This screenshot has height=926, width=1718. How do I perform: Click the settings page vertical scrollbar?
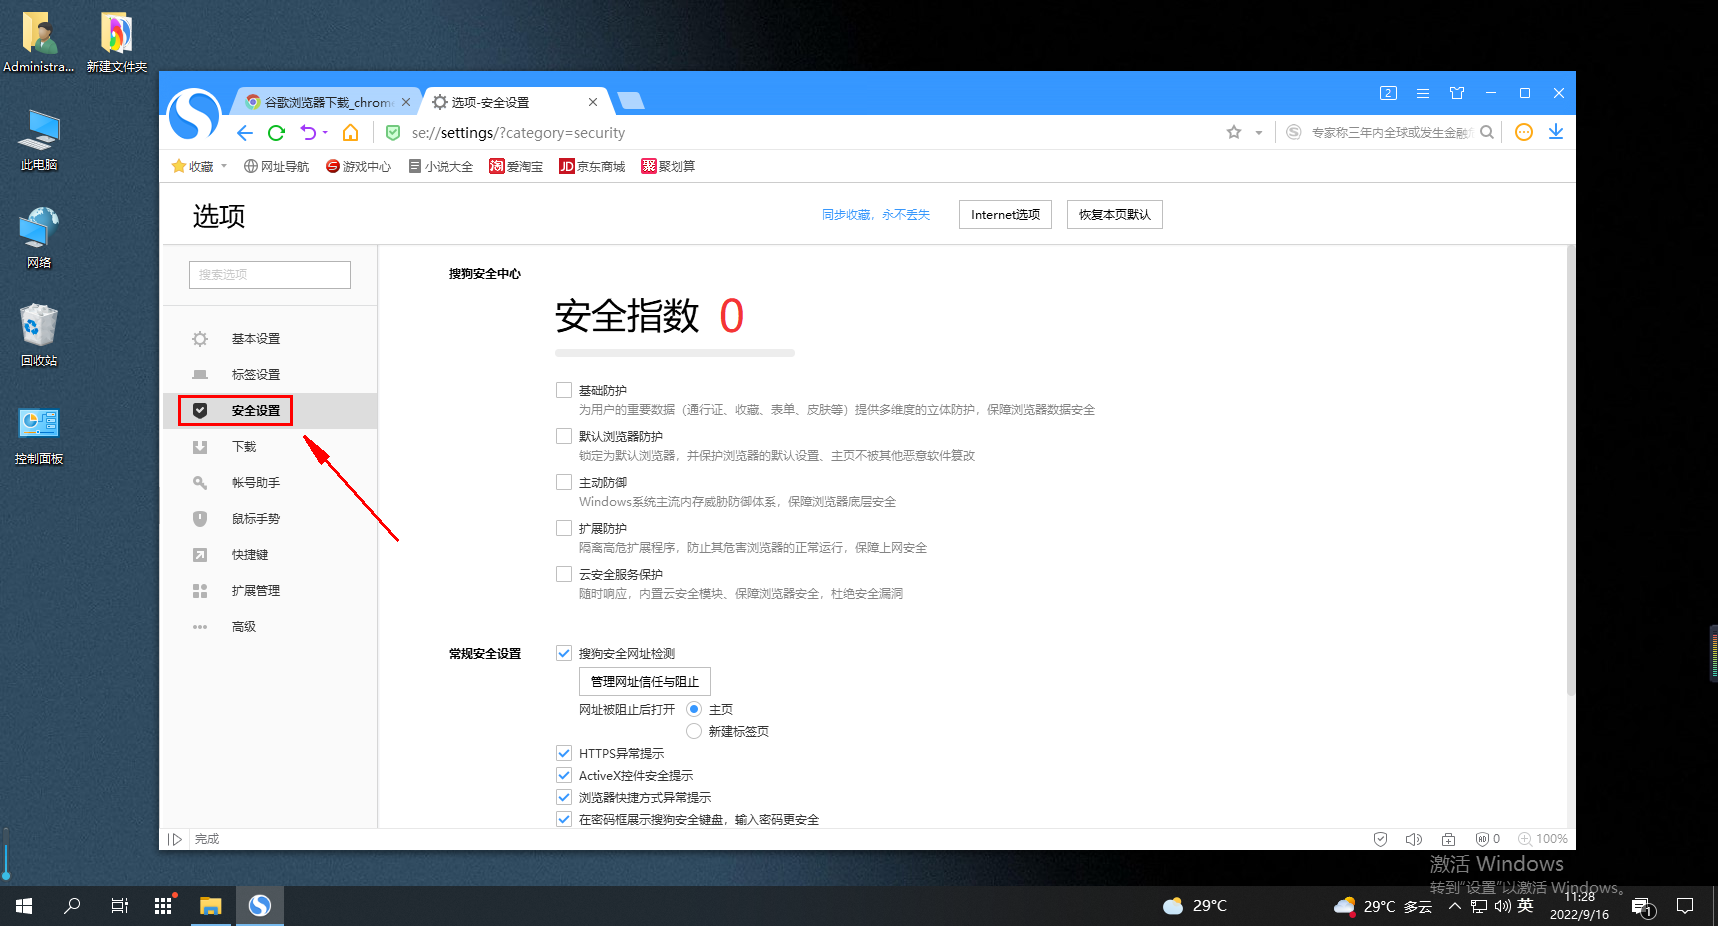[1571, 470]
